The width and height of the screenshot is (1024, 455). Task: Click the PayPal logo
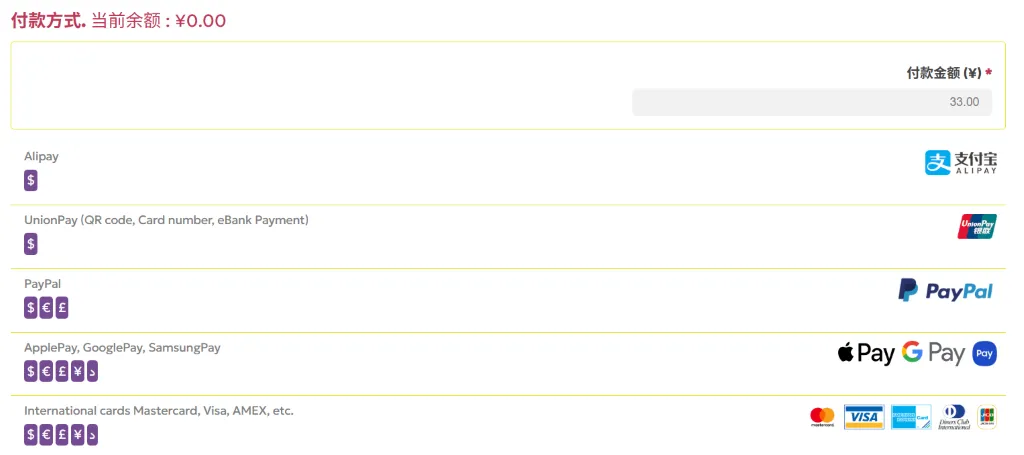pos(945,290)
